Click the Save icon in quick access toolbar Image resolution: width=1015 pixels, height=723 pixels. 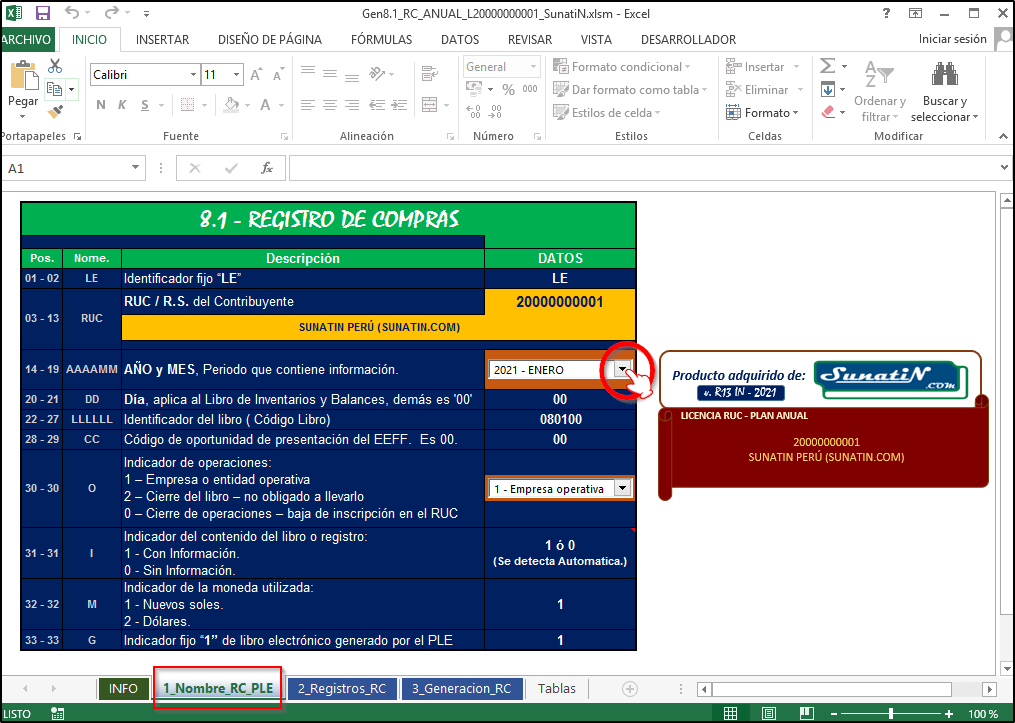(43, 14)
